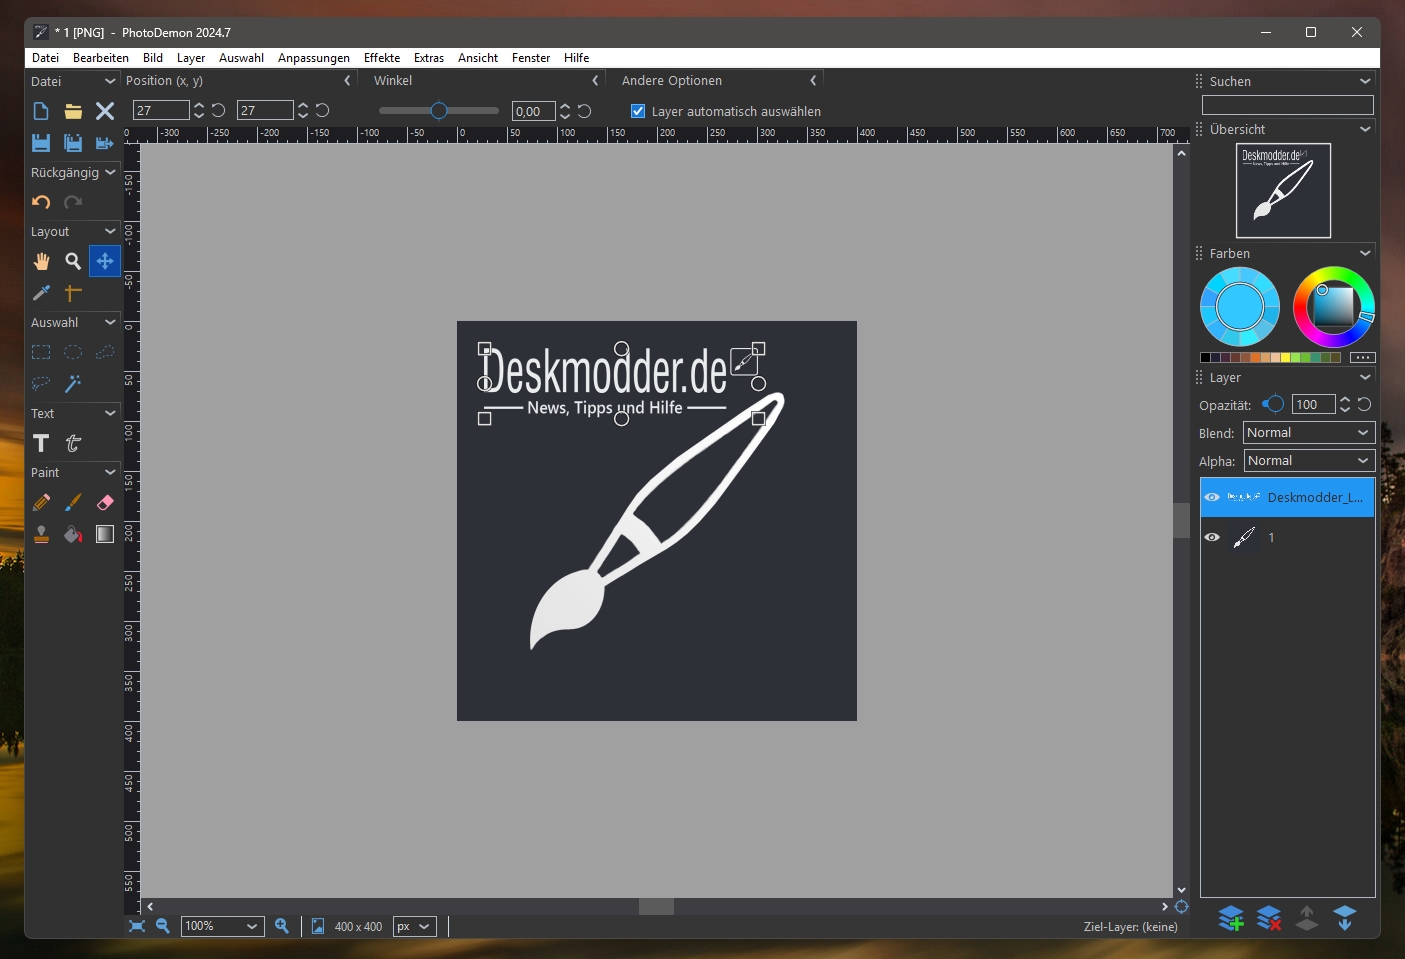
Task: Select the Paint bucket fill tool
Action: 73,534
